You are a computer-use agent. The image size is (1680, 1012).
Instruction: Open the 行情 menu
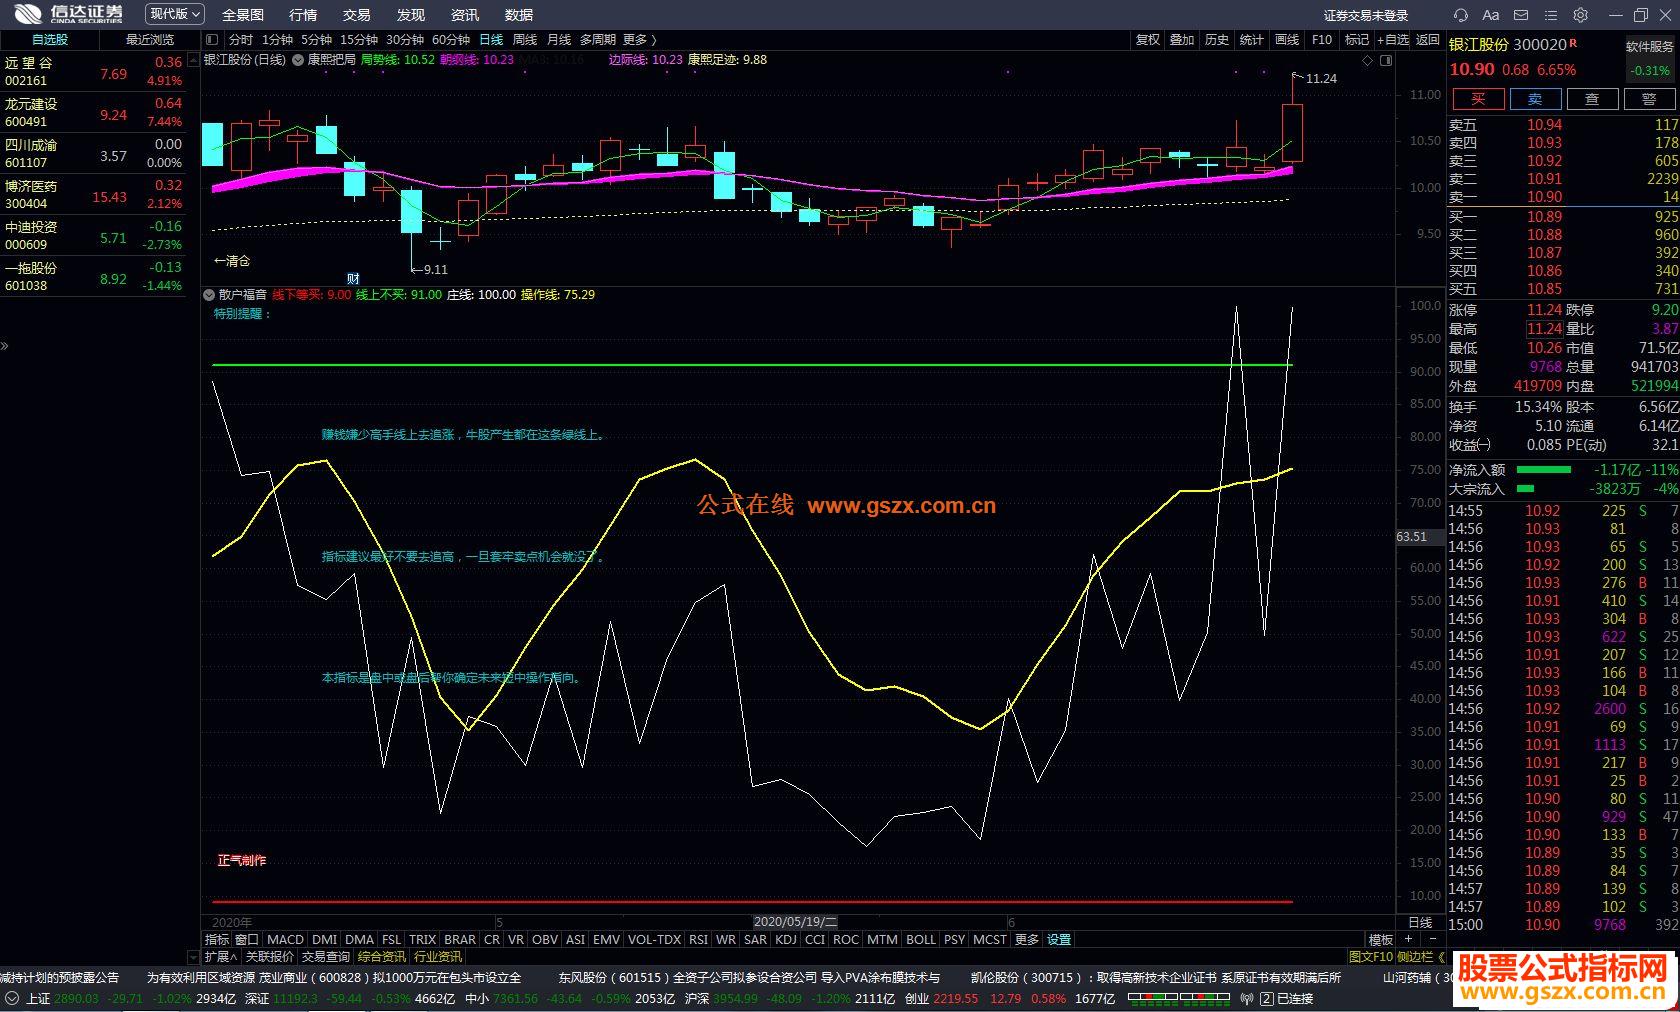point(303,15)
